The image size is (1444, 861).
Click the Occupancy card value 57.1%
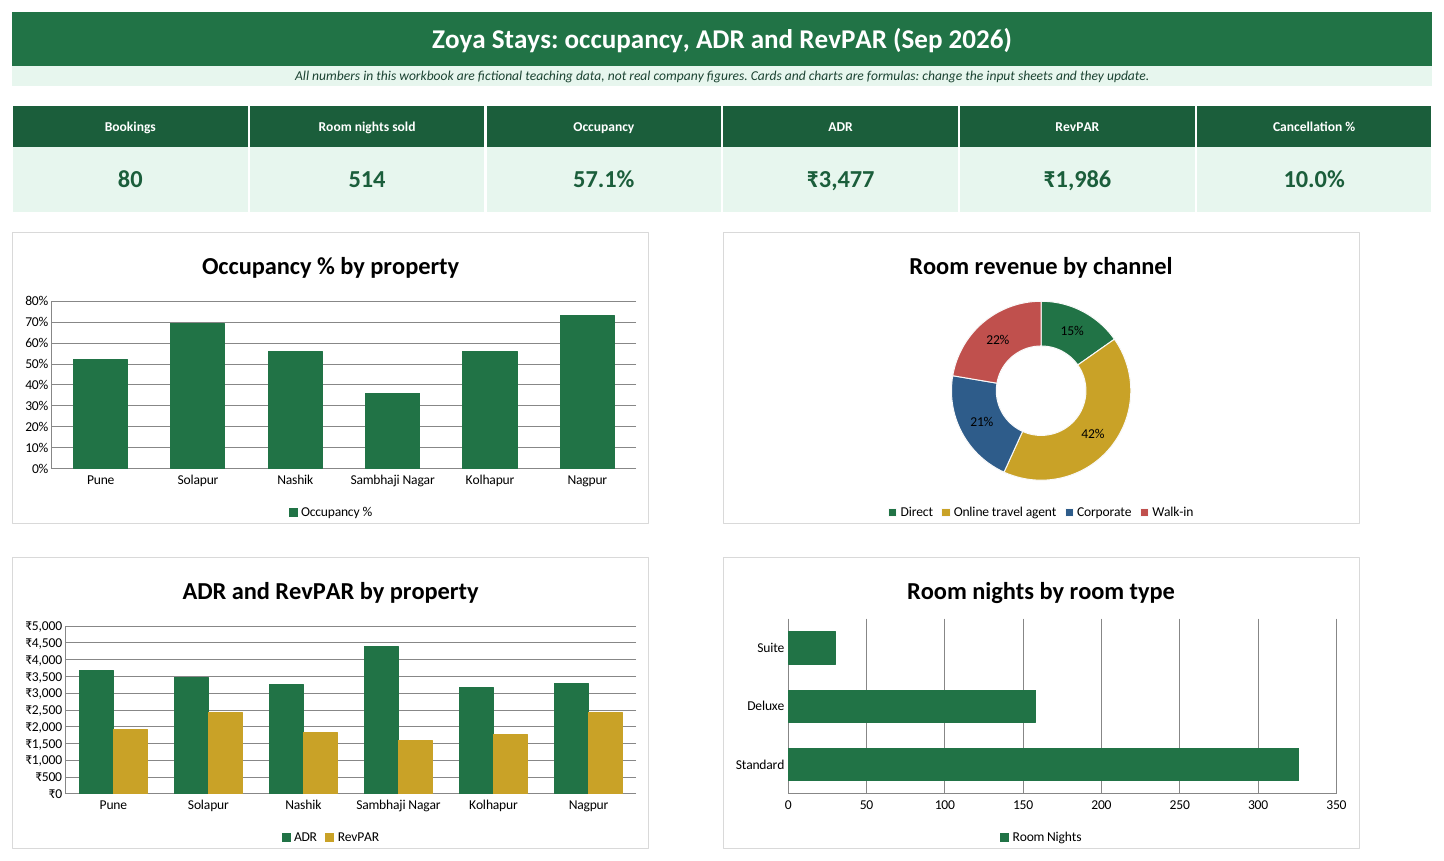click(x=603, y=179)
